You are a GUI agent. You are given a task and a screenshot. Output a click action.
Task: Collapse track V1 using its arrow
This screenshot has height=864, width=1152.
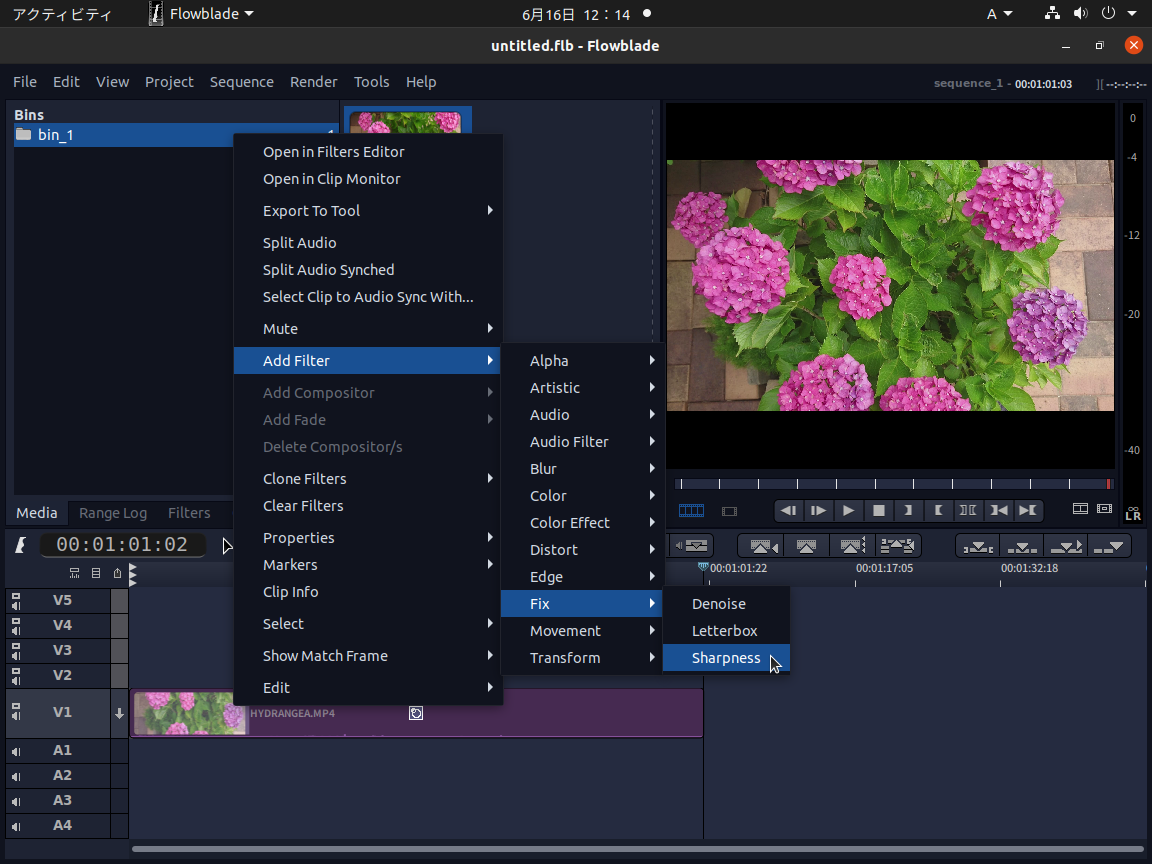(x=119, y=713)
